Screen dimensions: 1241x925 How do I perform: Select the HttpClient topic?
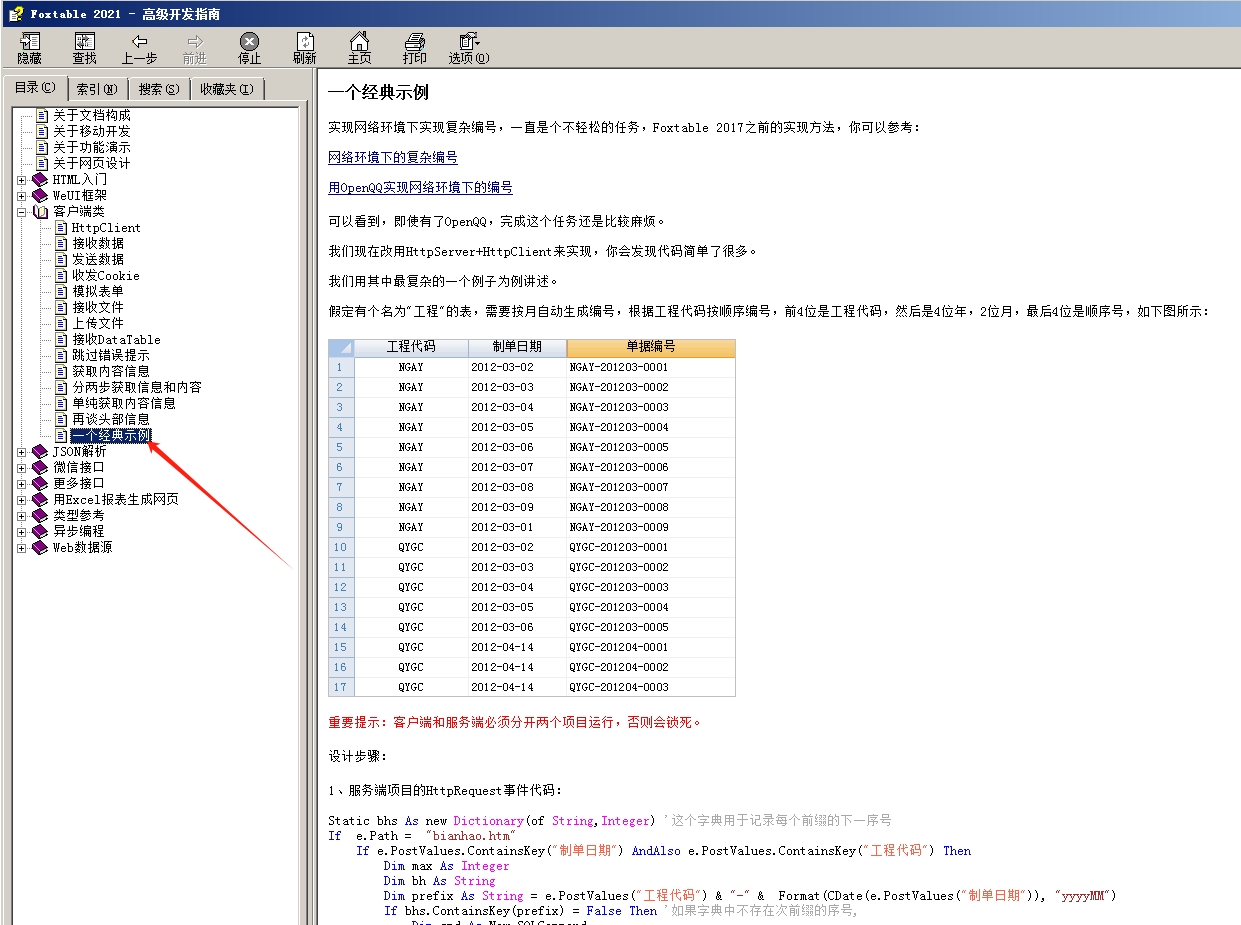(106, 228)
